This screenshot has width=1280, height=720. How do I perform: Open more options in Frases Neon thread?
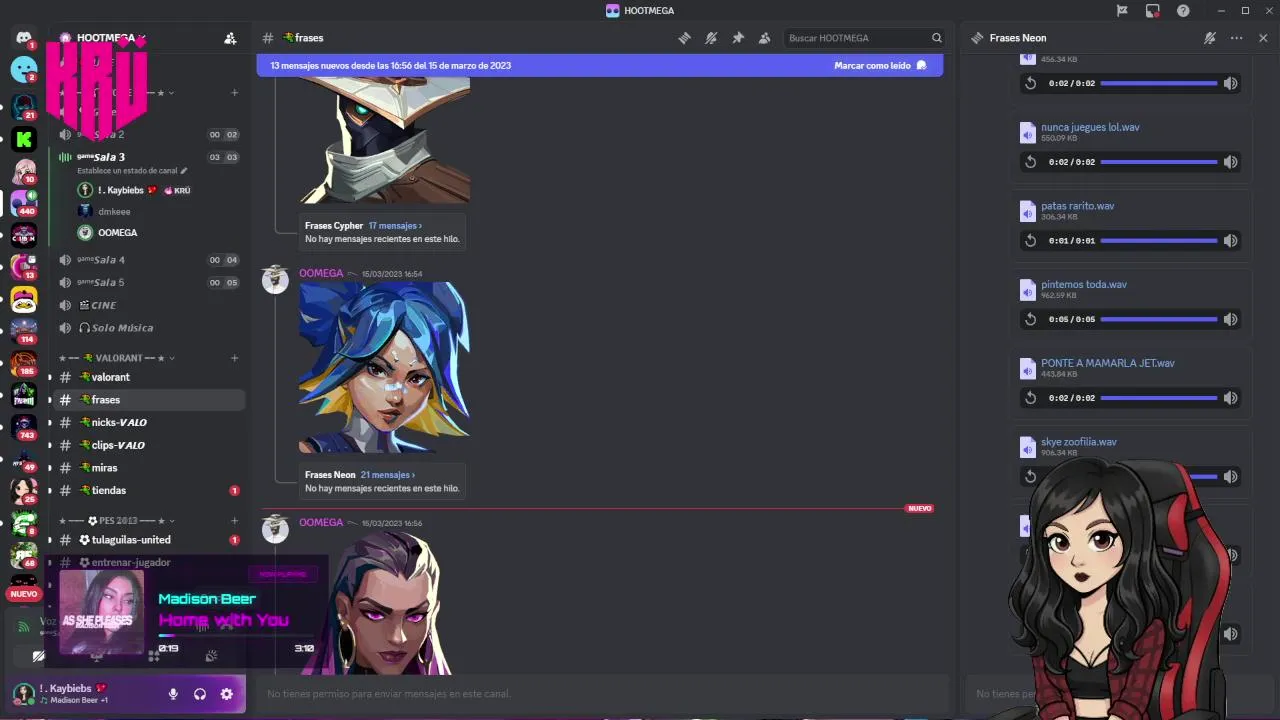1237,38
